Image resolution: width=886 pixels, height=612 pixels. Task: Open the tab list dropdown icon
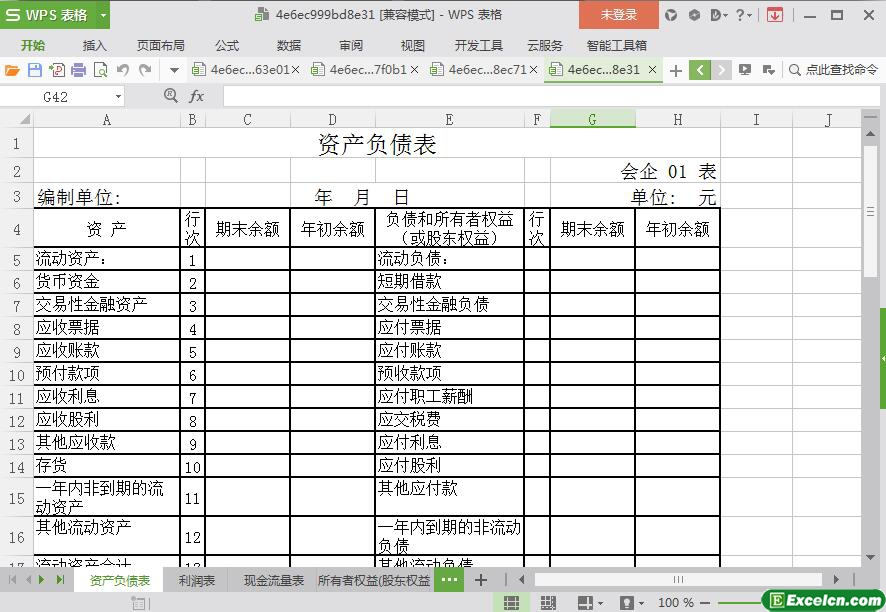[x=768, y=70]
